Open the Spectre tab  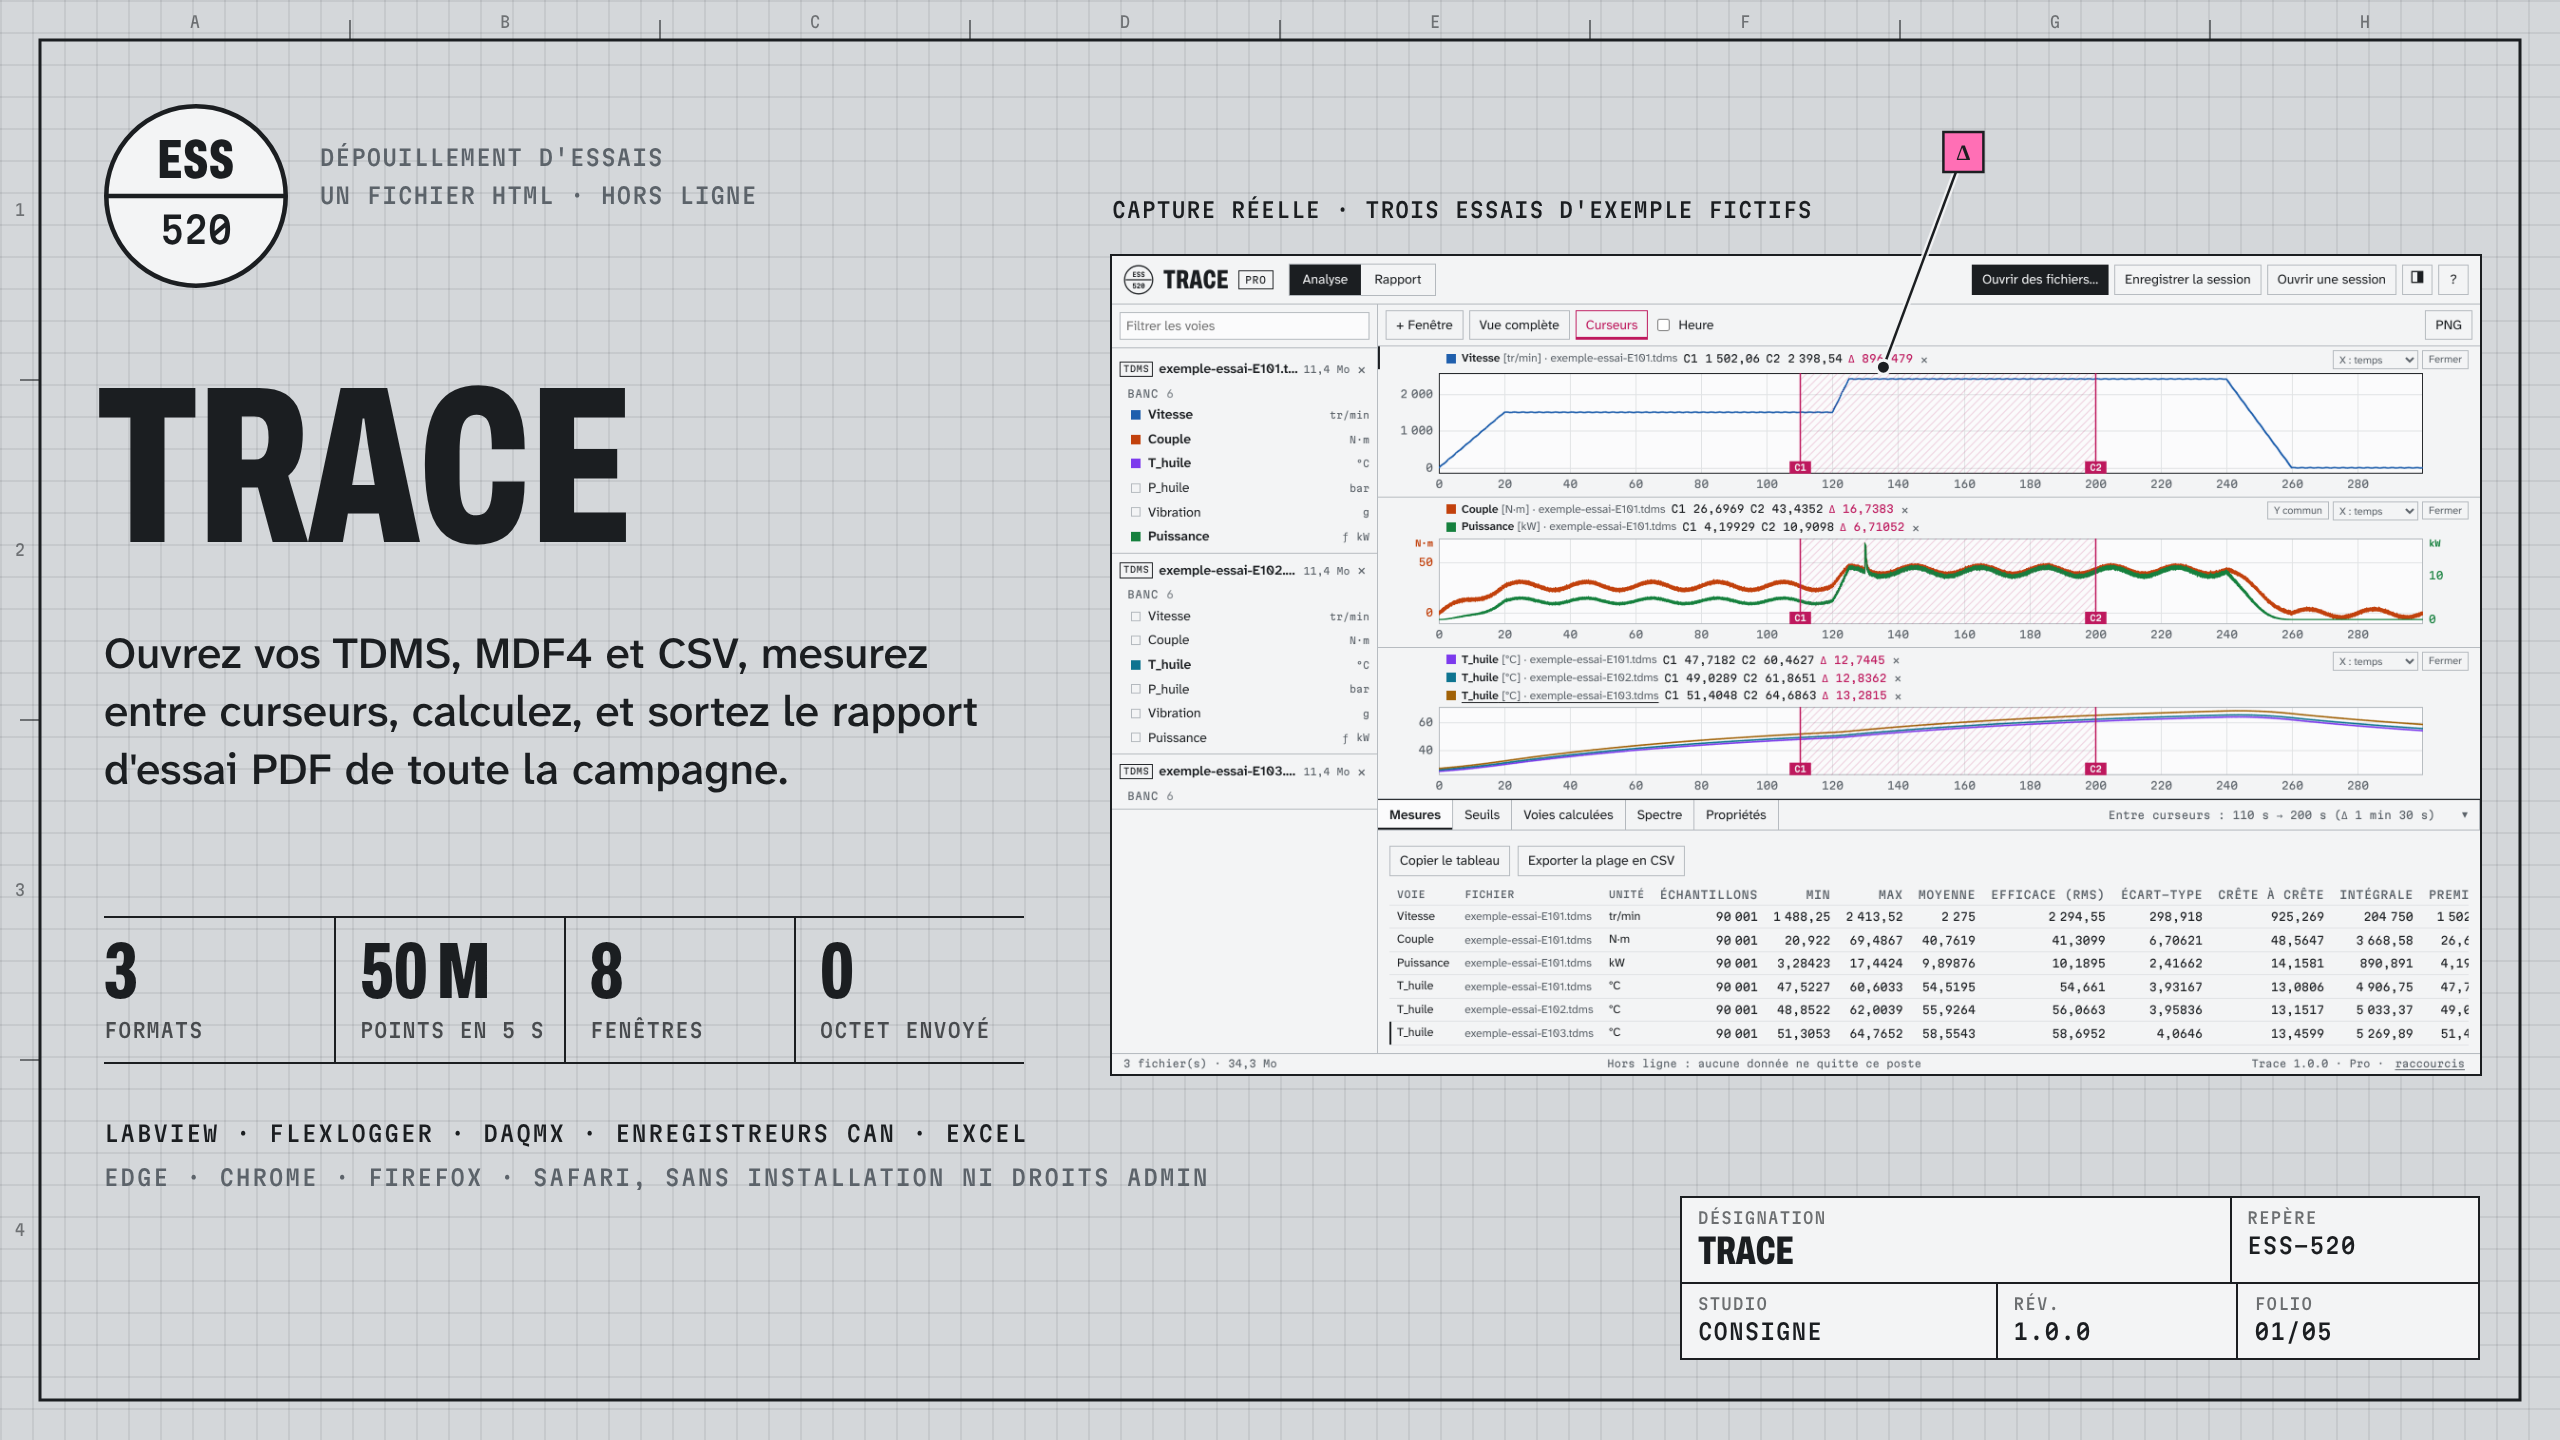pos(1659,815)
